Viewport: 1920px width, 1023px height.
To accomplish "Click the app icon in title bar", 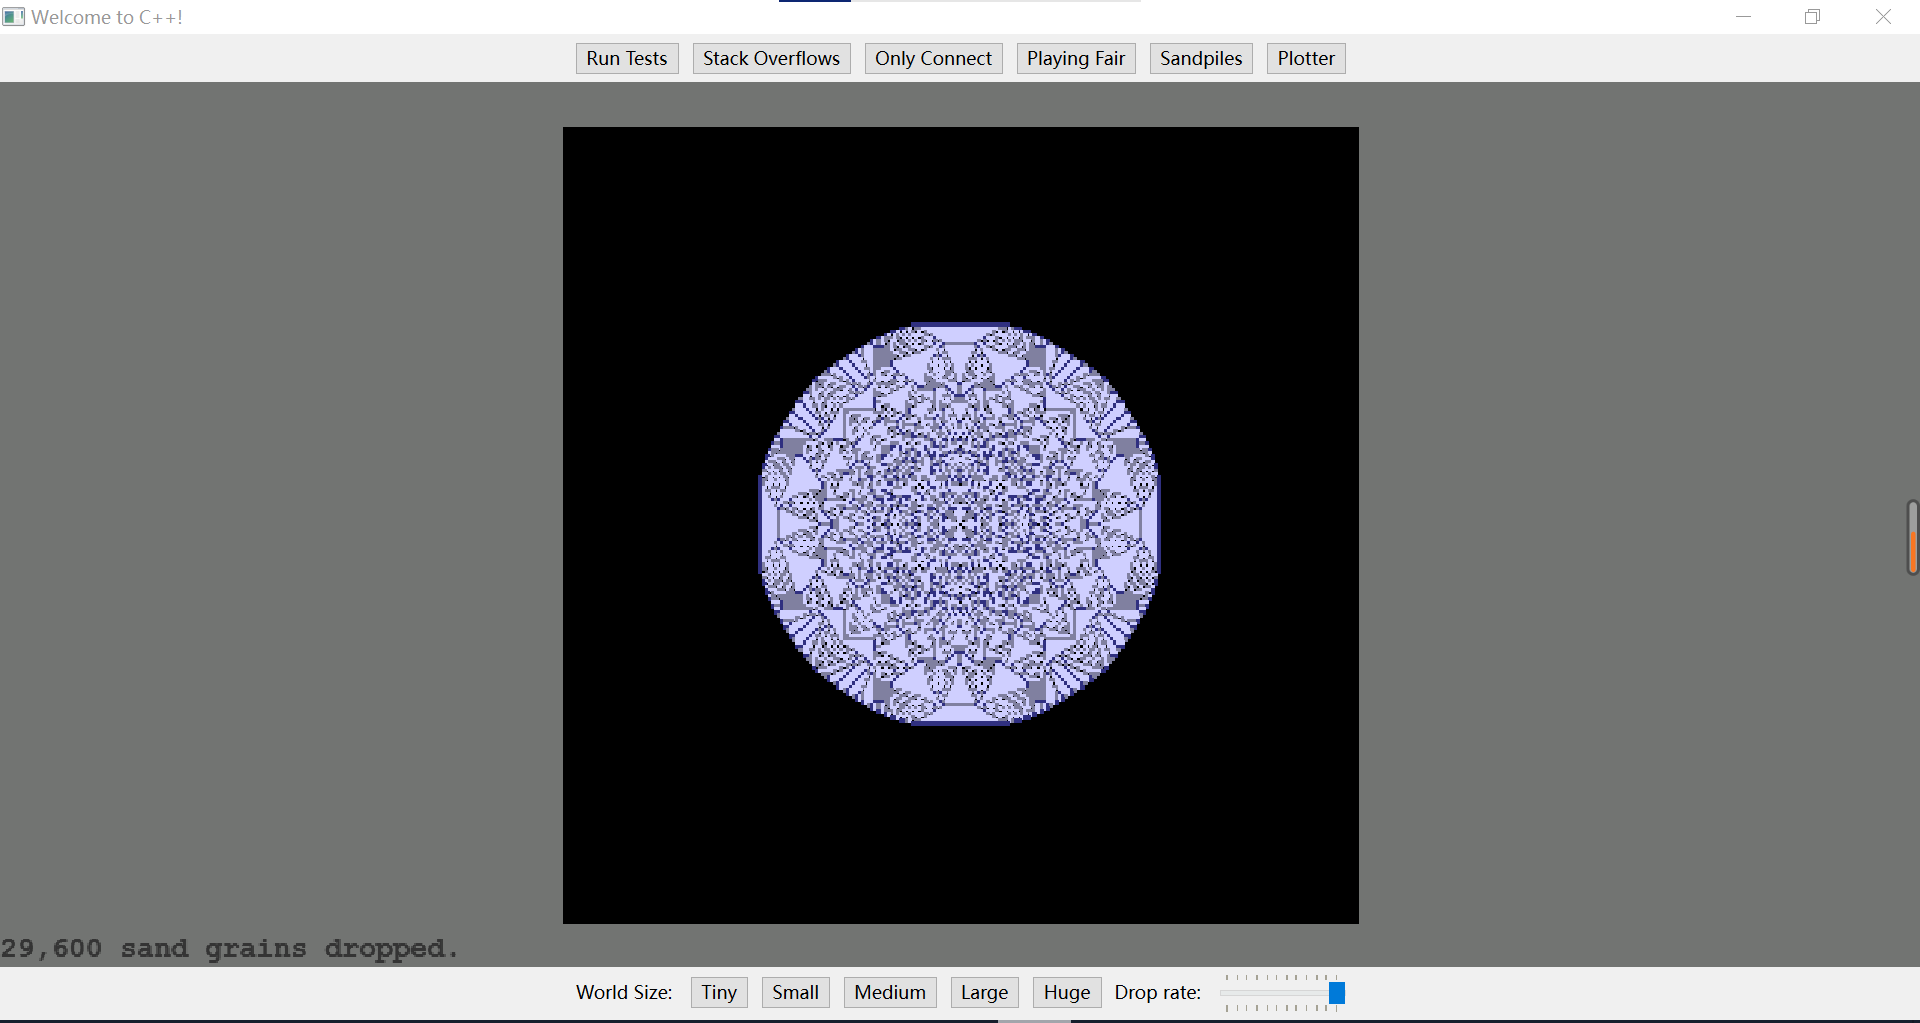I will [x=13, y=17].
